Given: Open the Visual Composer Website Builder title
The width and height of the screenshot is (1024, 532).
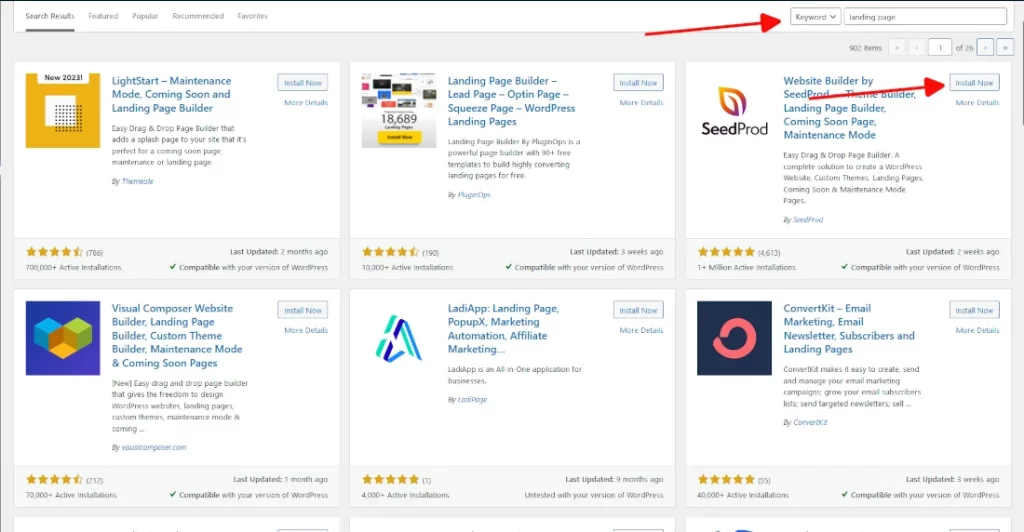Looking at the screenshot, I should tap(177, 336).
